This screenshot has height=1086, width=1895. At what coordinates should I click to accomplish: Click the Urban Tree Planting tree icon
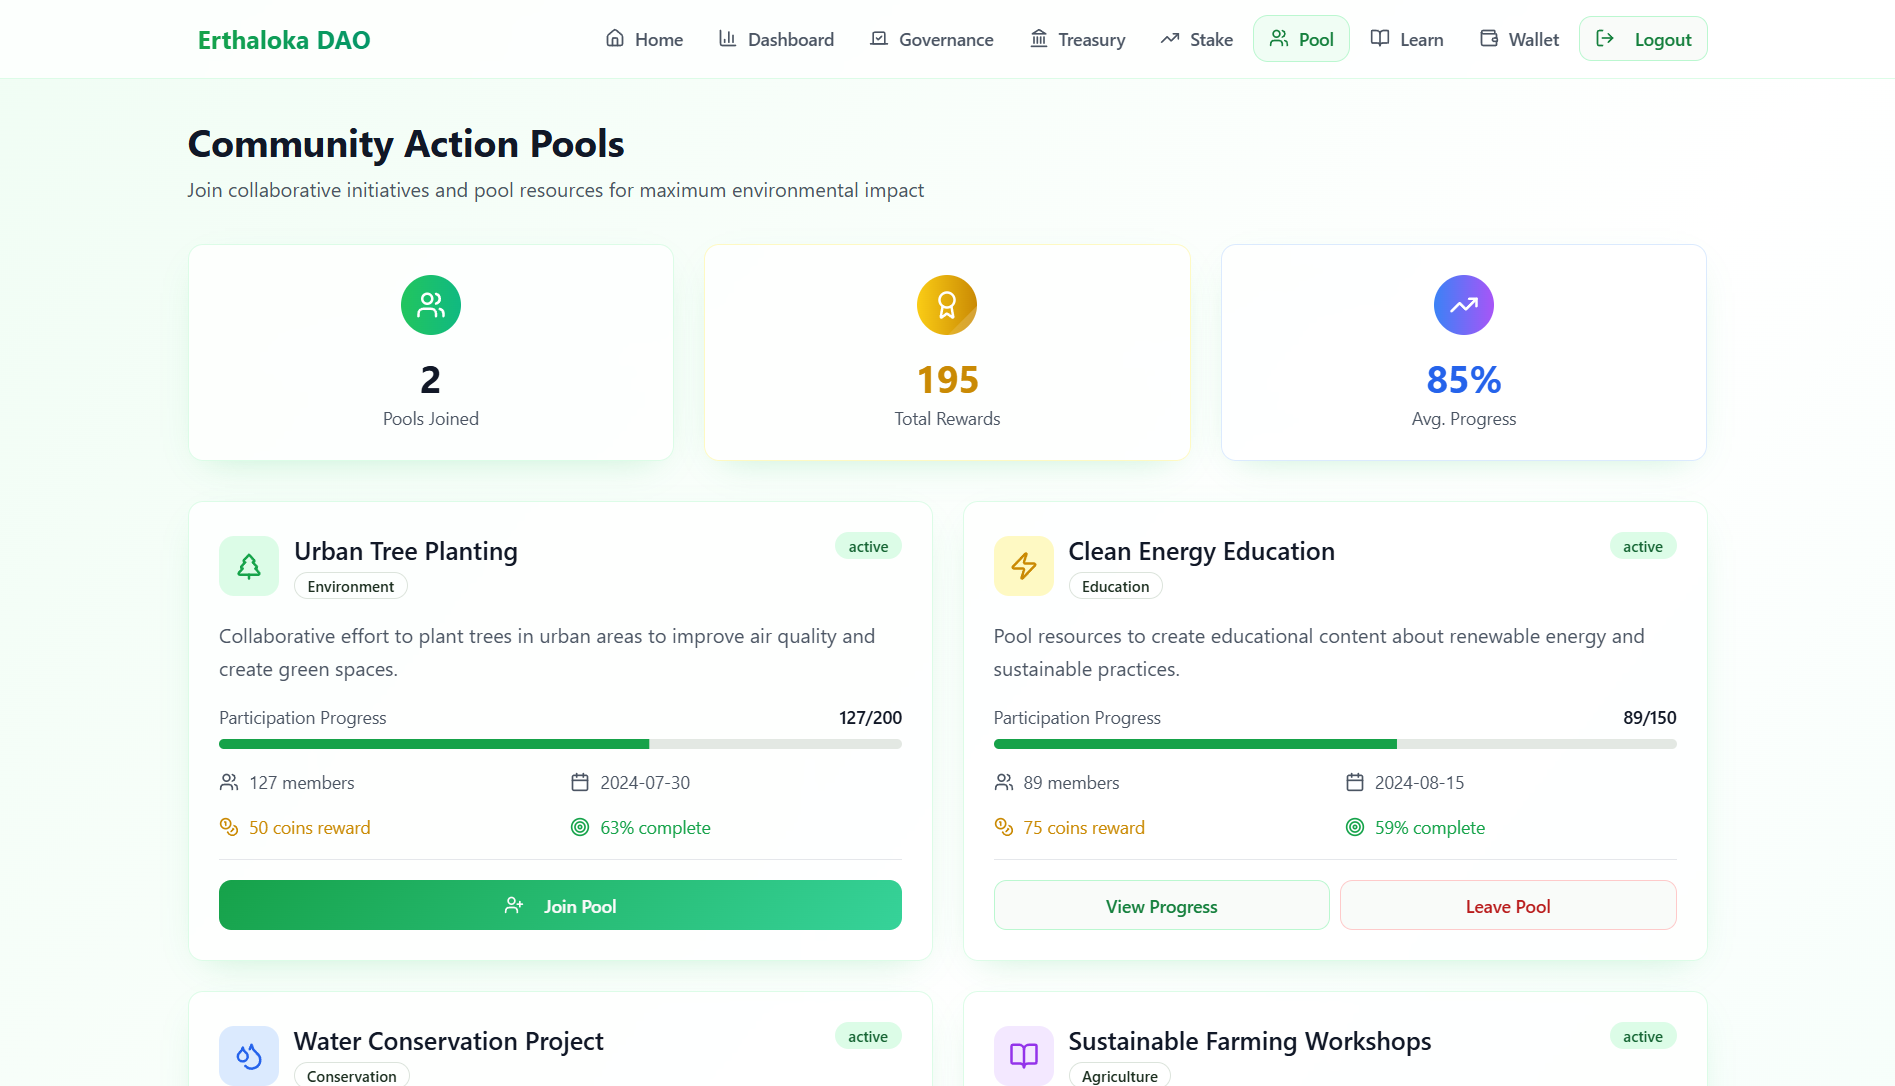(x=249, y=566)
